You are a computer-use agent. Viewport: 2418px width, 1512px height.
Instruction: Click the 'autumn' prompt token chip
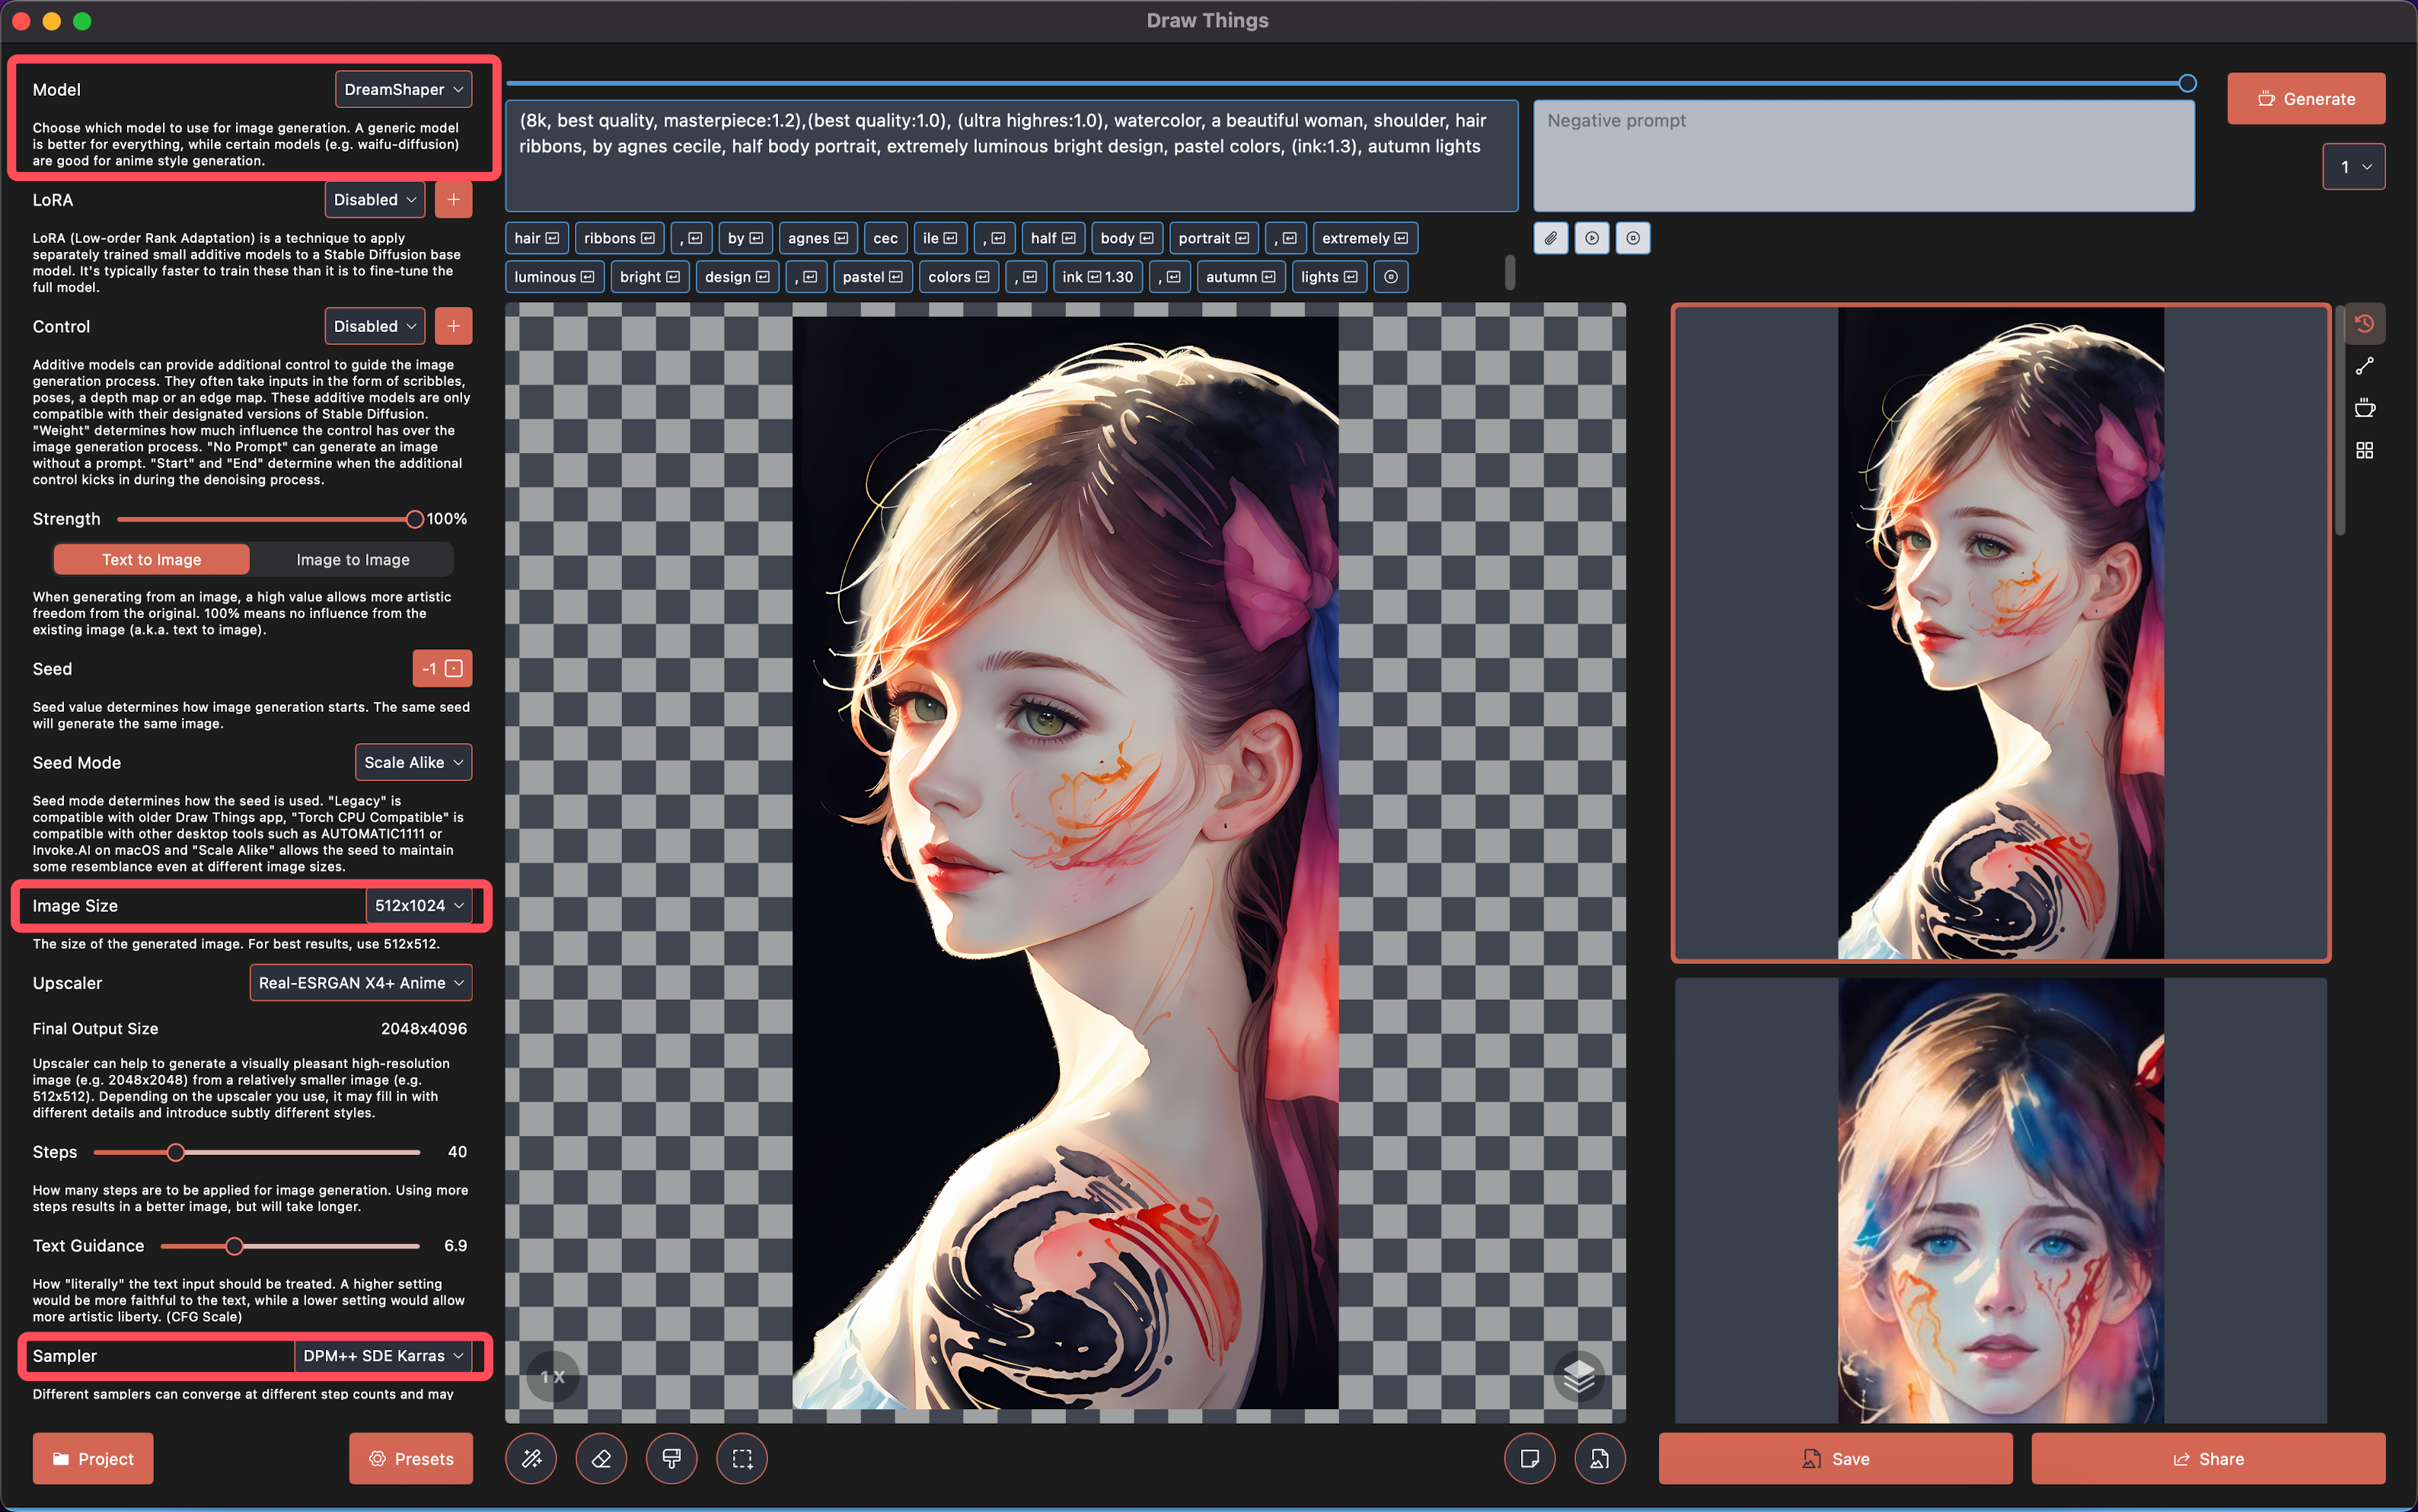(x=1239, y=277)
